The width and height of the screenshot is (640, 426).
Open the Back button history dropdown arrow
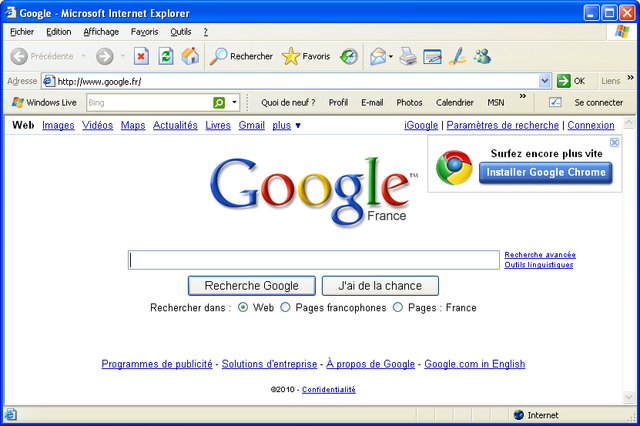point(83,56)
